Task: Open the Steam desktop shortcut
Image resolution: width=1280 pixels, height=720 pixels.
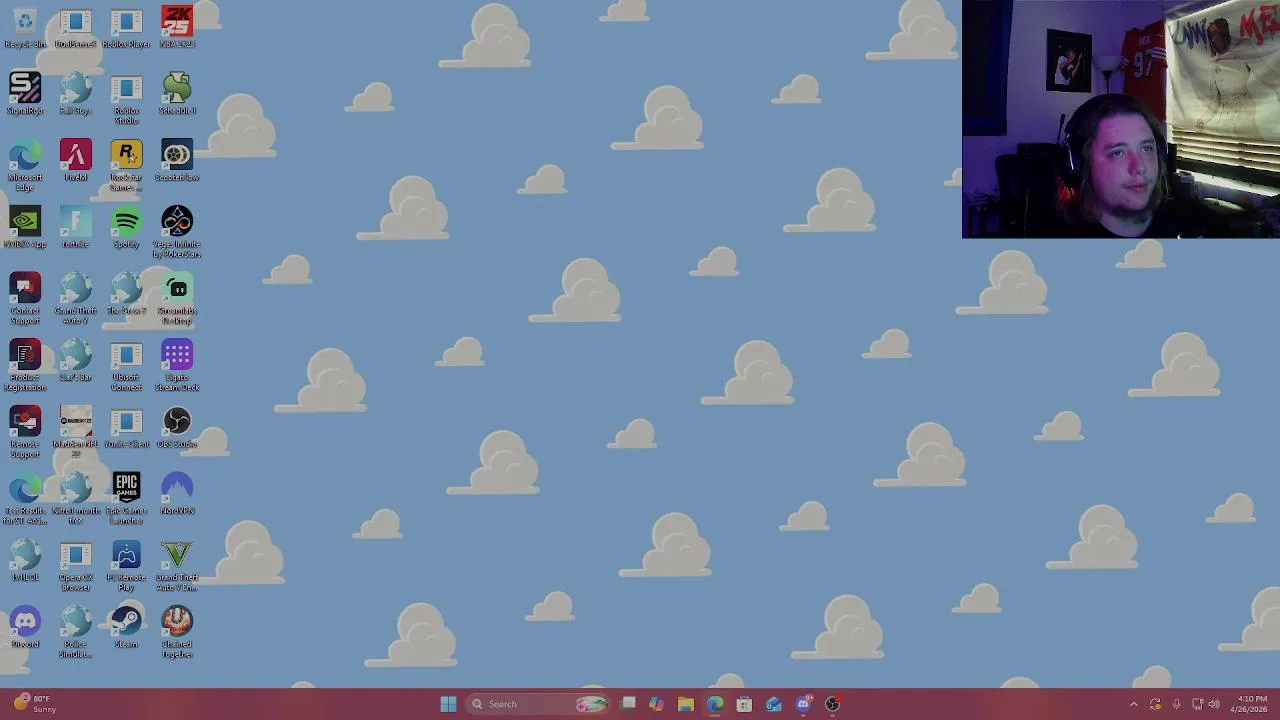Action: [126, 628]
